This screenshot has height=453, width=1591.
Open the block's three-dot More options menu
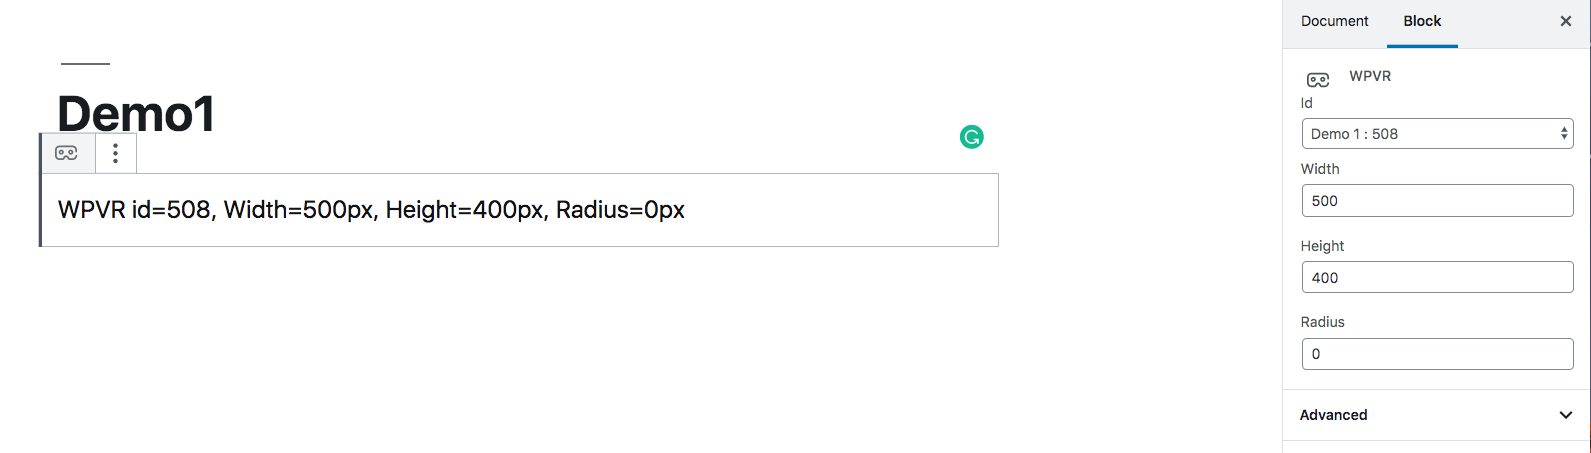pyautogui.click(x=116, y=153)
